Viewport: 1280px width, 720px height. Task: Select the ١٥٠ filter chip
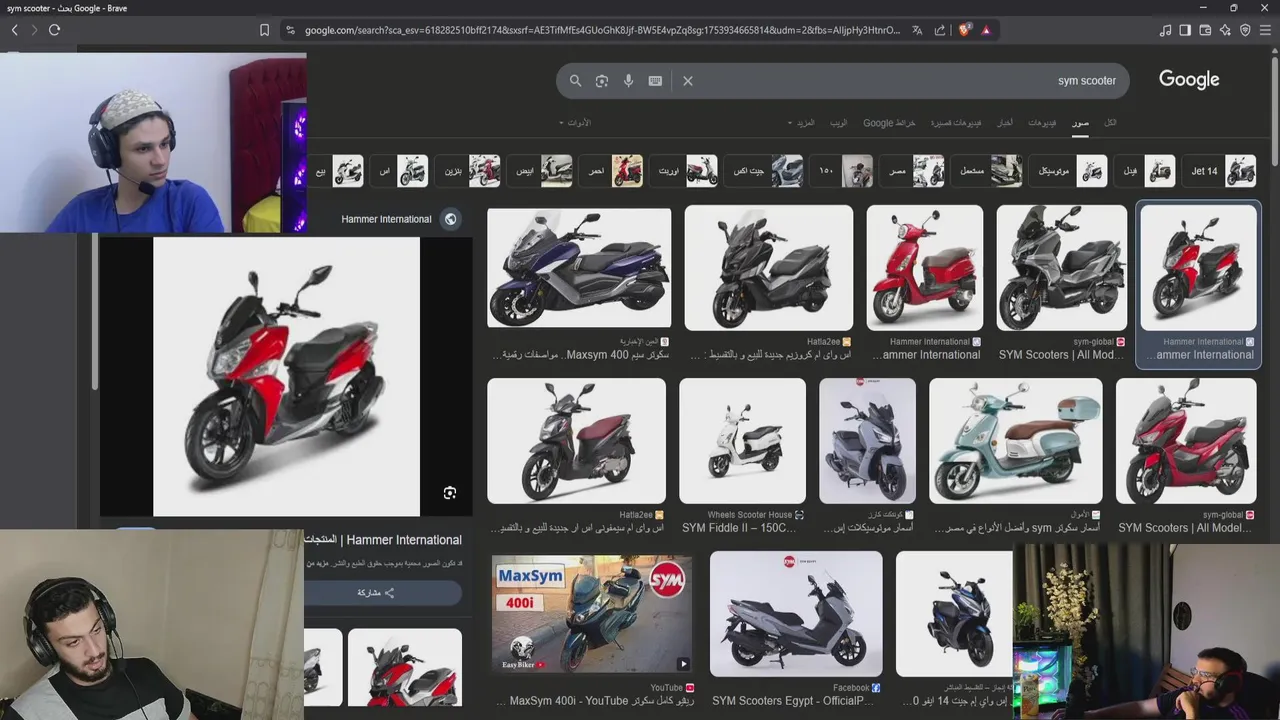pyautogui.click(x=842, y=171)
